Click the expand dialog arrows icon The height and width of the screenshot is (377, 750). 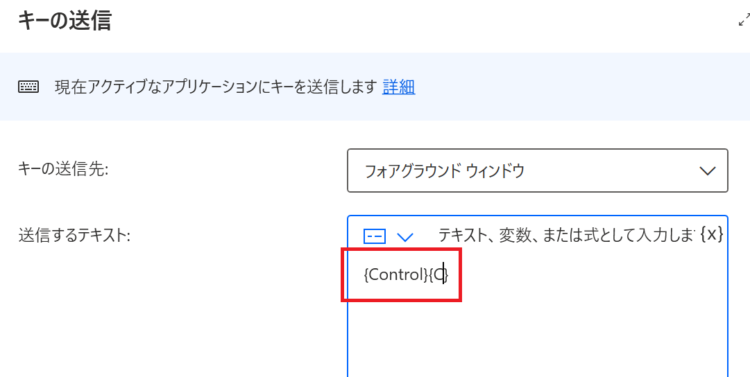point(744,20)
